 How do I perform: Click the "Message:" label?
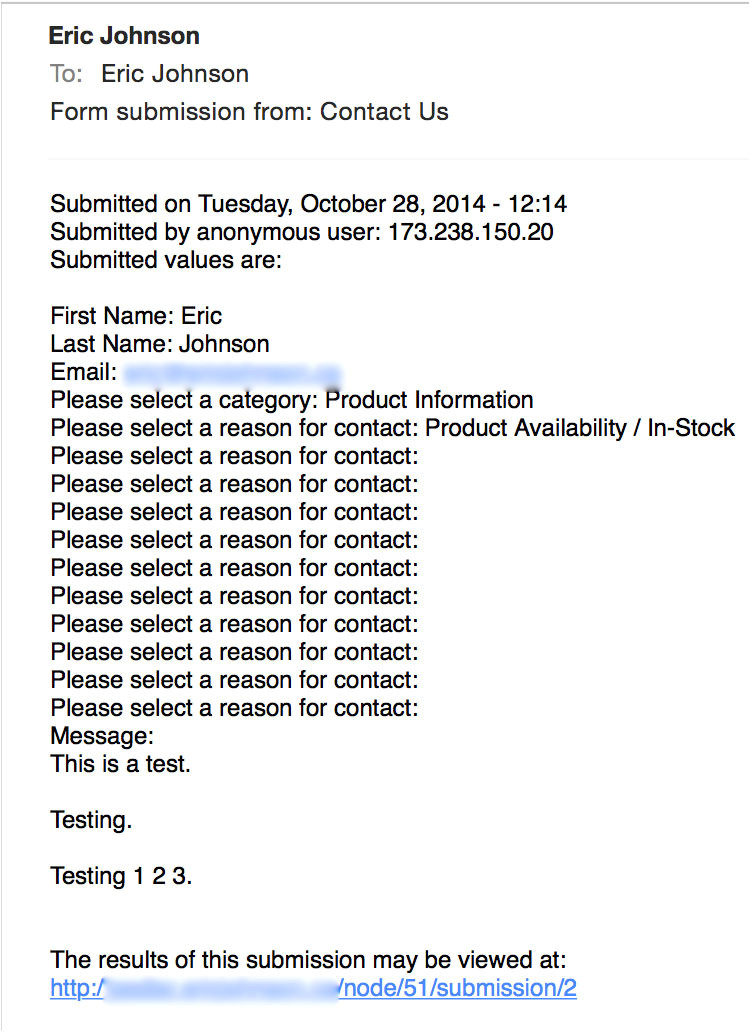(x=102, y=737)
